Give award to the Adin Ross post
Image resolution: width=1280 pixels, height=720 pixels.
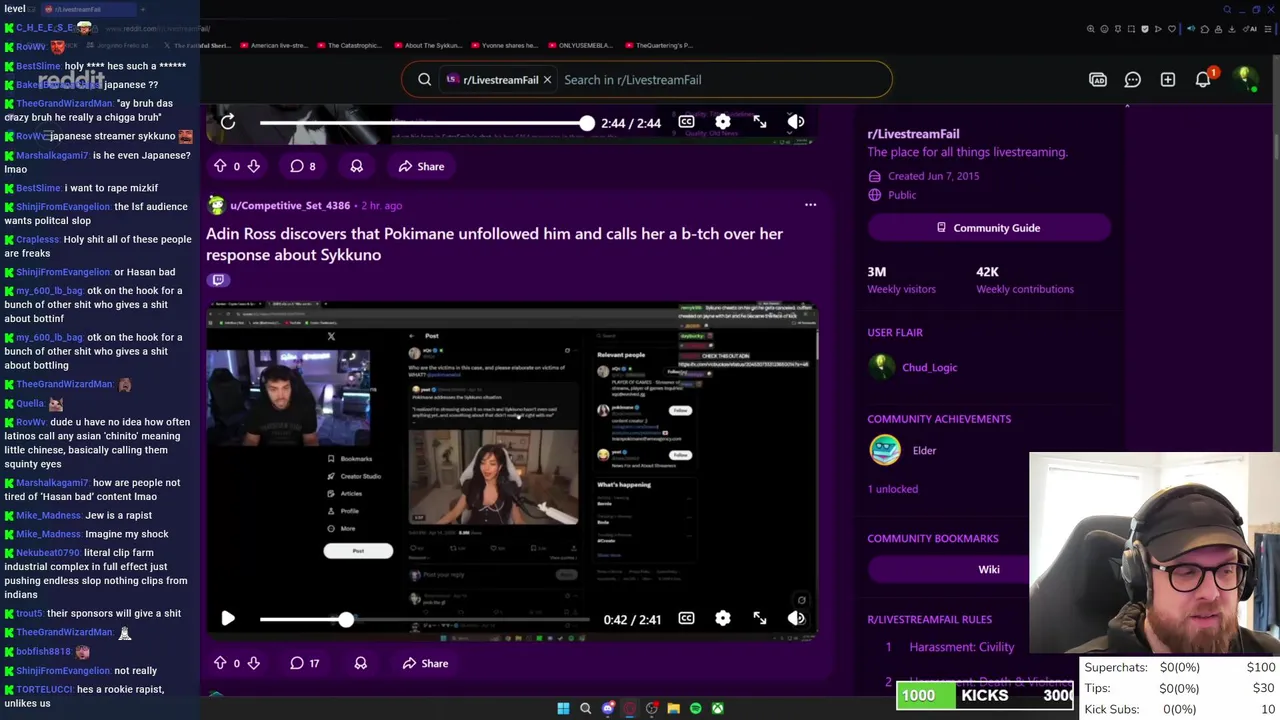point(360,663)
